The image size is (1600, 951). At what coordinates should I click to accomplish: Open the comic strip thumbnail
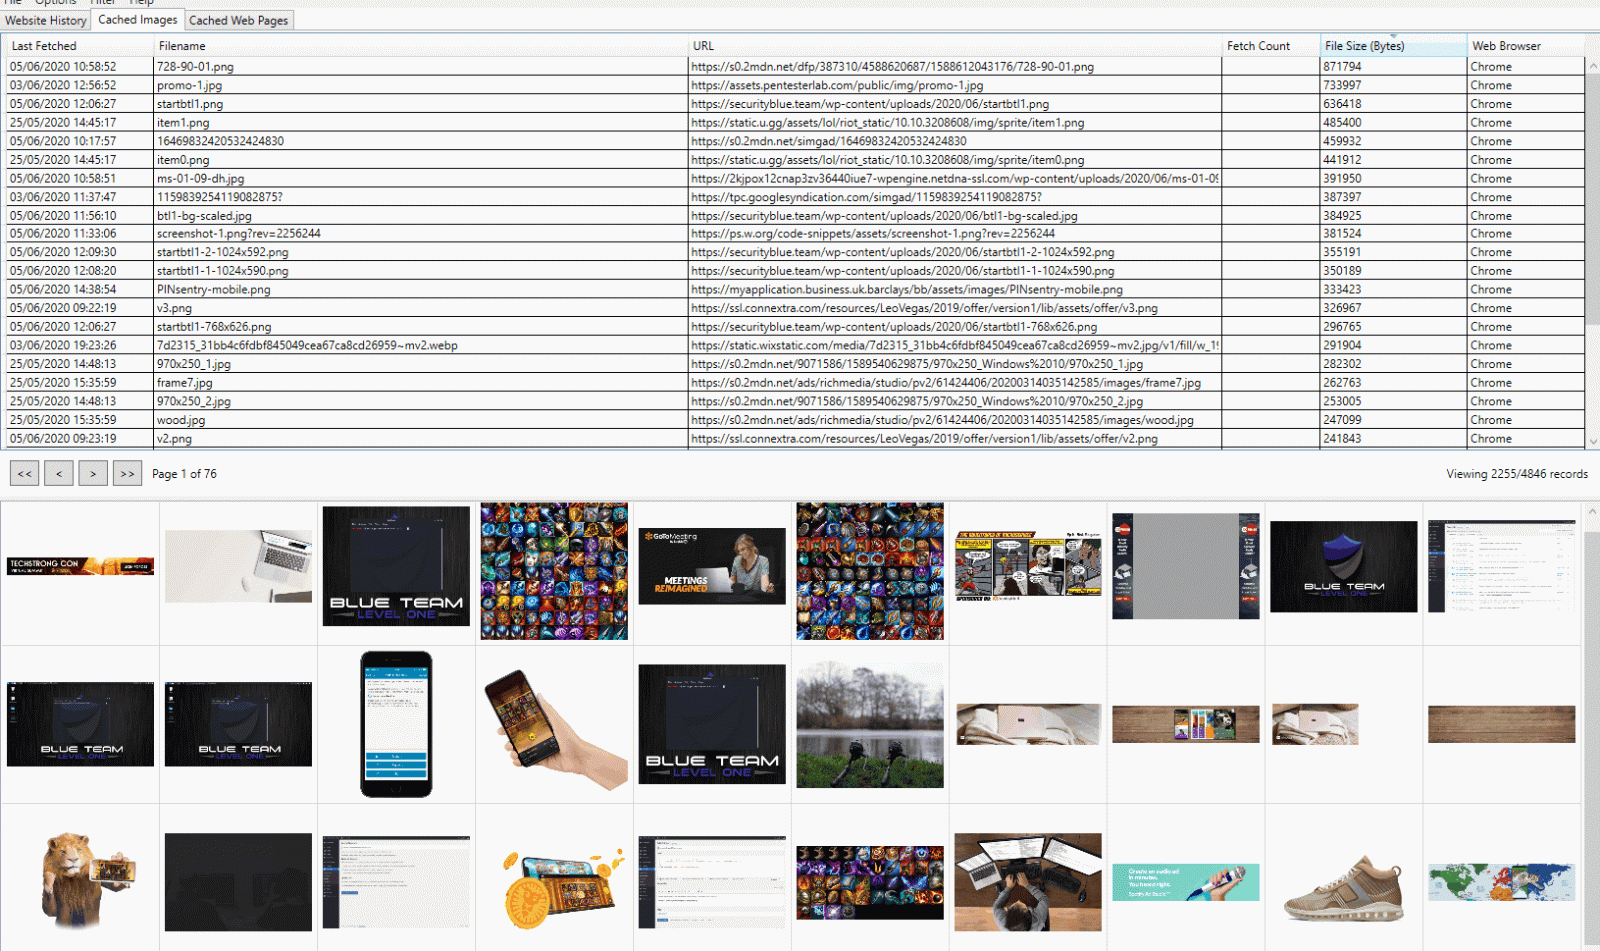(1028, 566)
